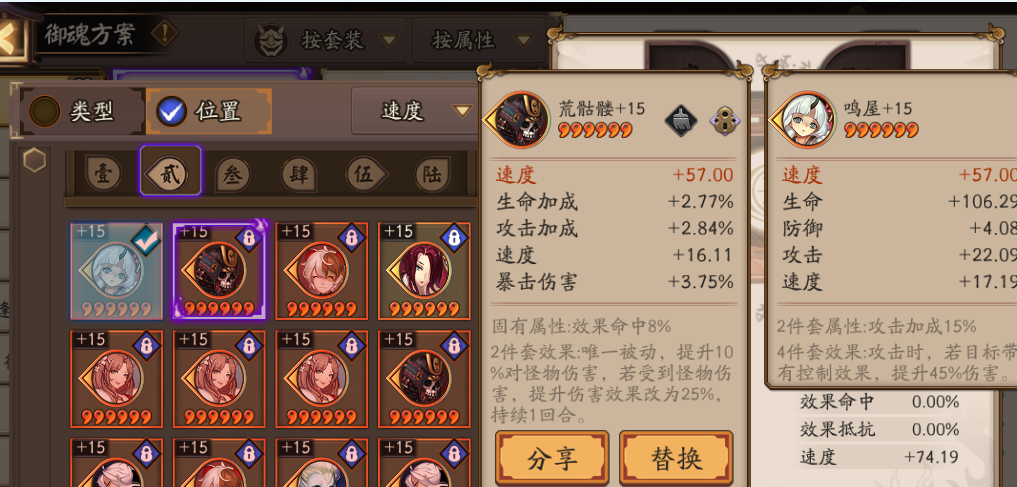Click the brush icon in the 荒骷髅 detail panel
1017x487 pixels.
(x=680, y=121)
